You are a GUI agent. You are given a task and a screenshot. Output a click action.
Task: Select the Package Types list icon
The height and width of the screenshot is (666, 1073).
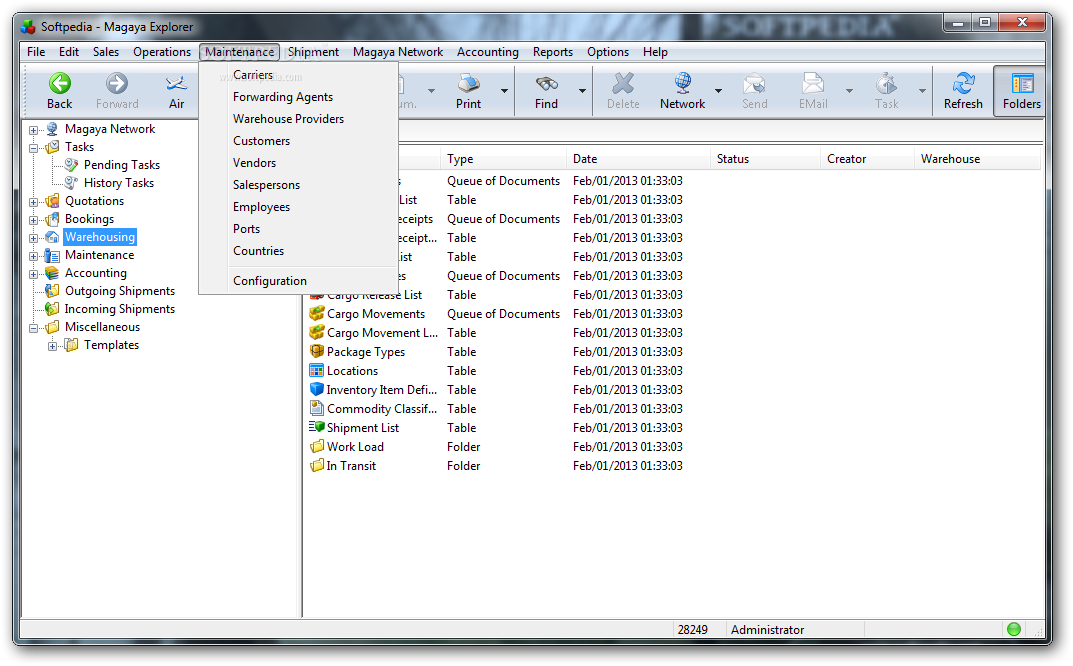pos(316,351)
